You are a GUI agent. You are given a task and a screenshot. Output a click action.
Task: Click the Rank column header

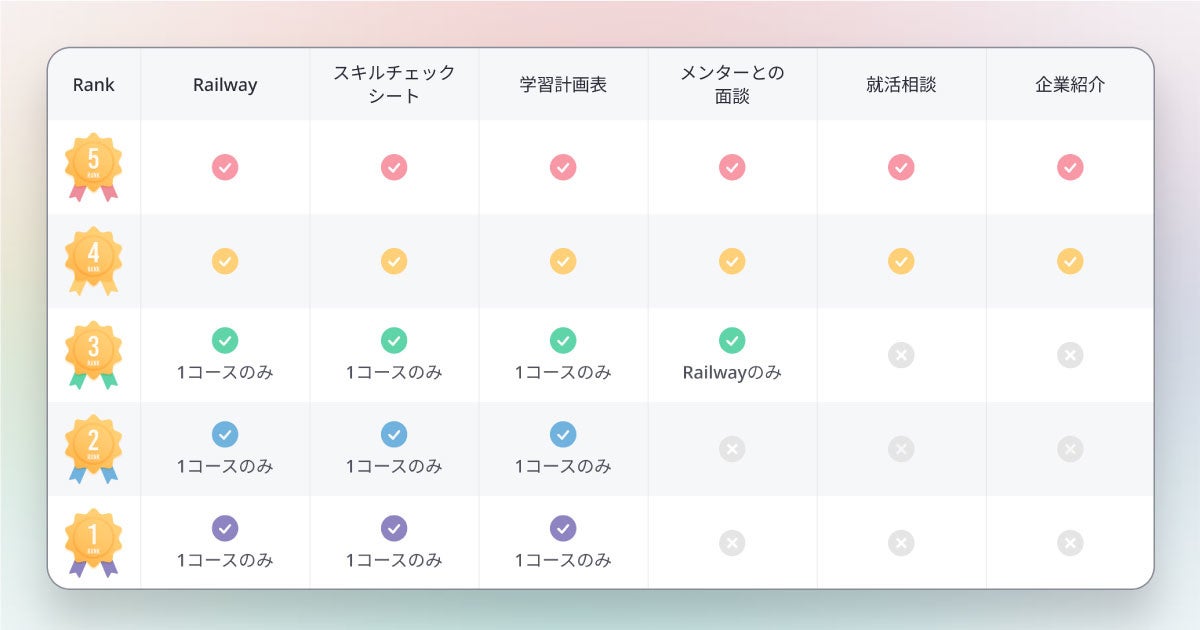(x=94, y=85)
